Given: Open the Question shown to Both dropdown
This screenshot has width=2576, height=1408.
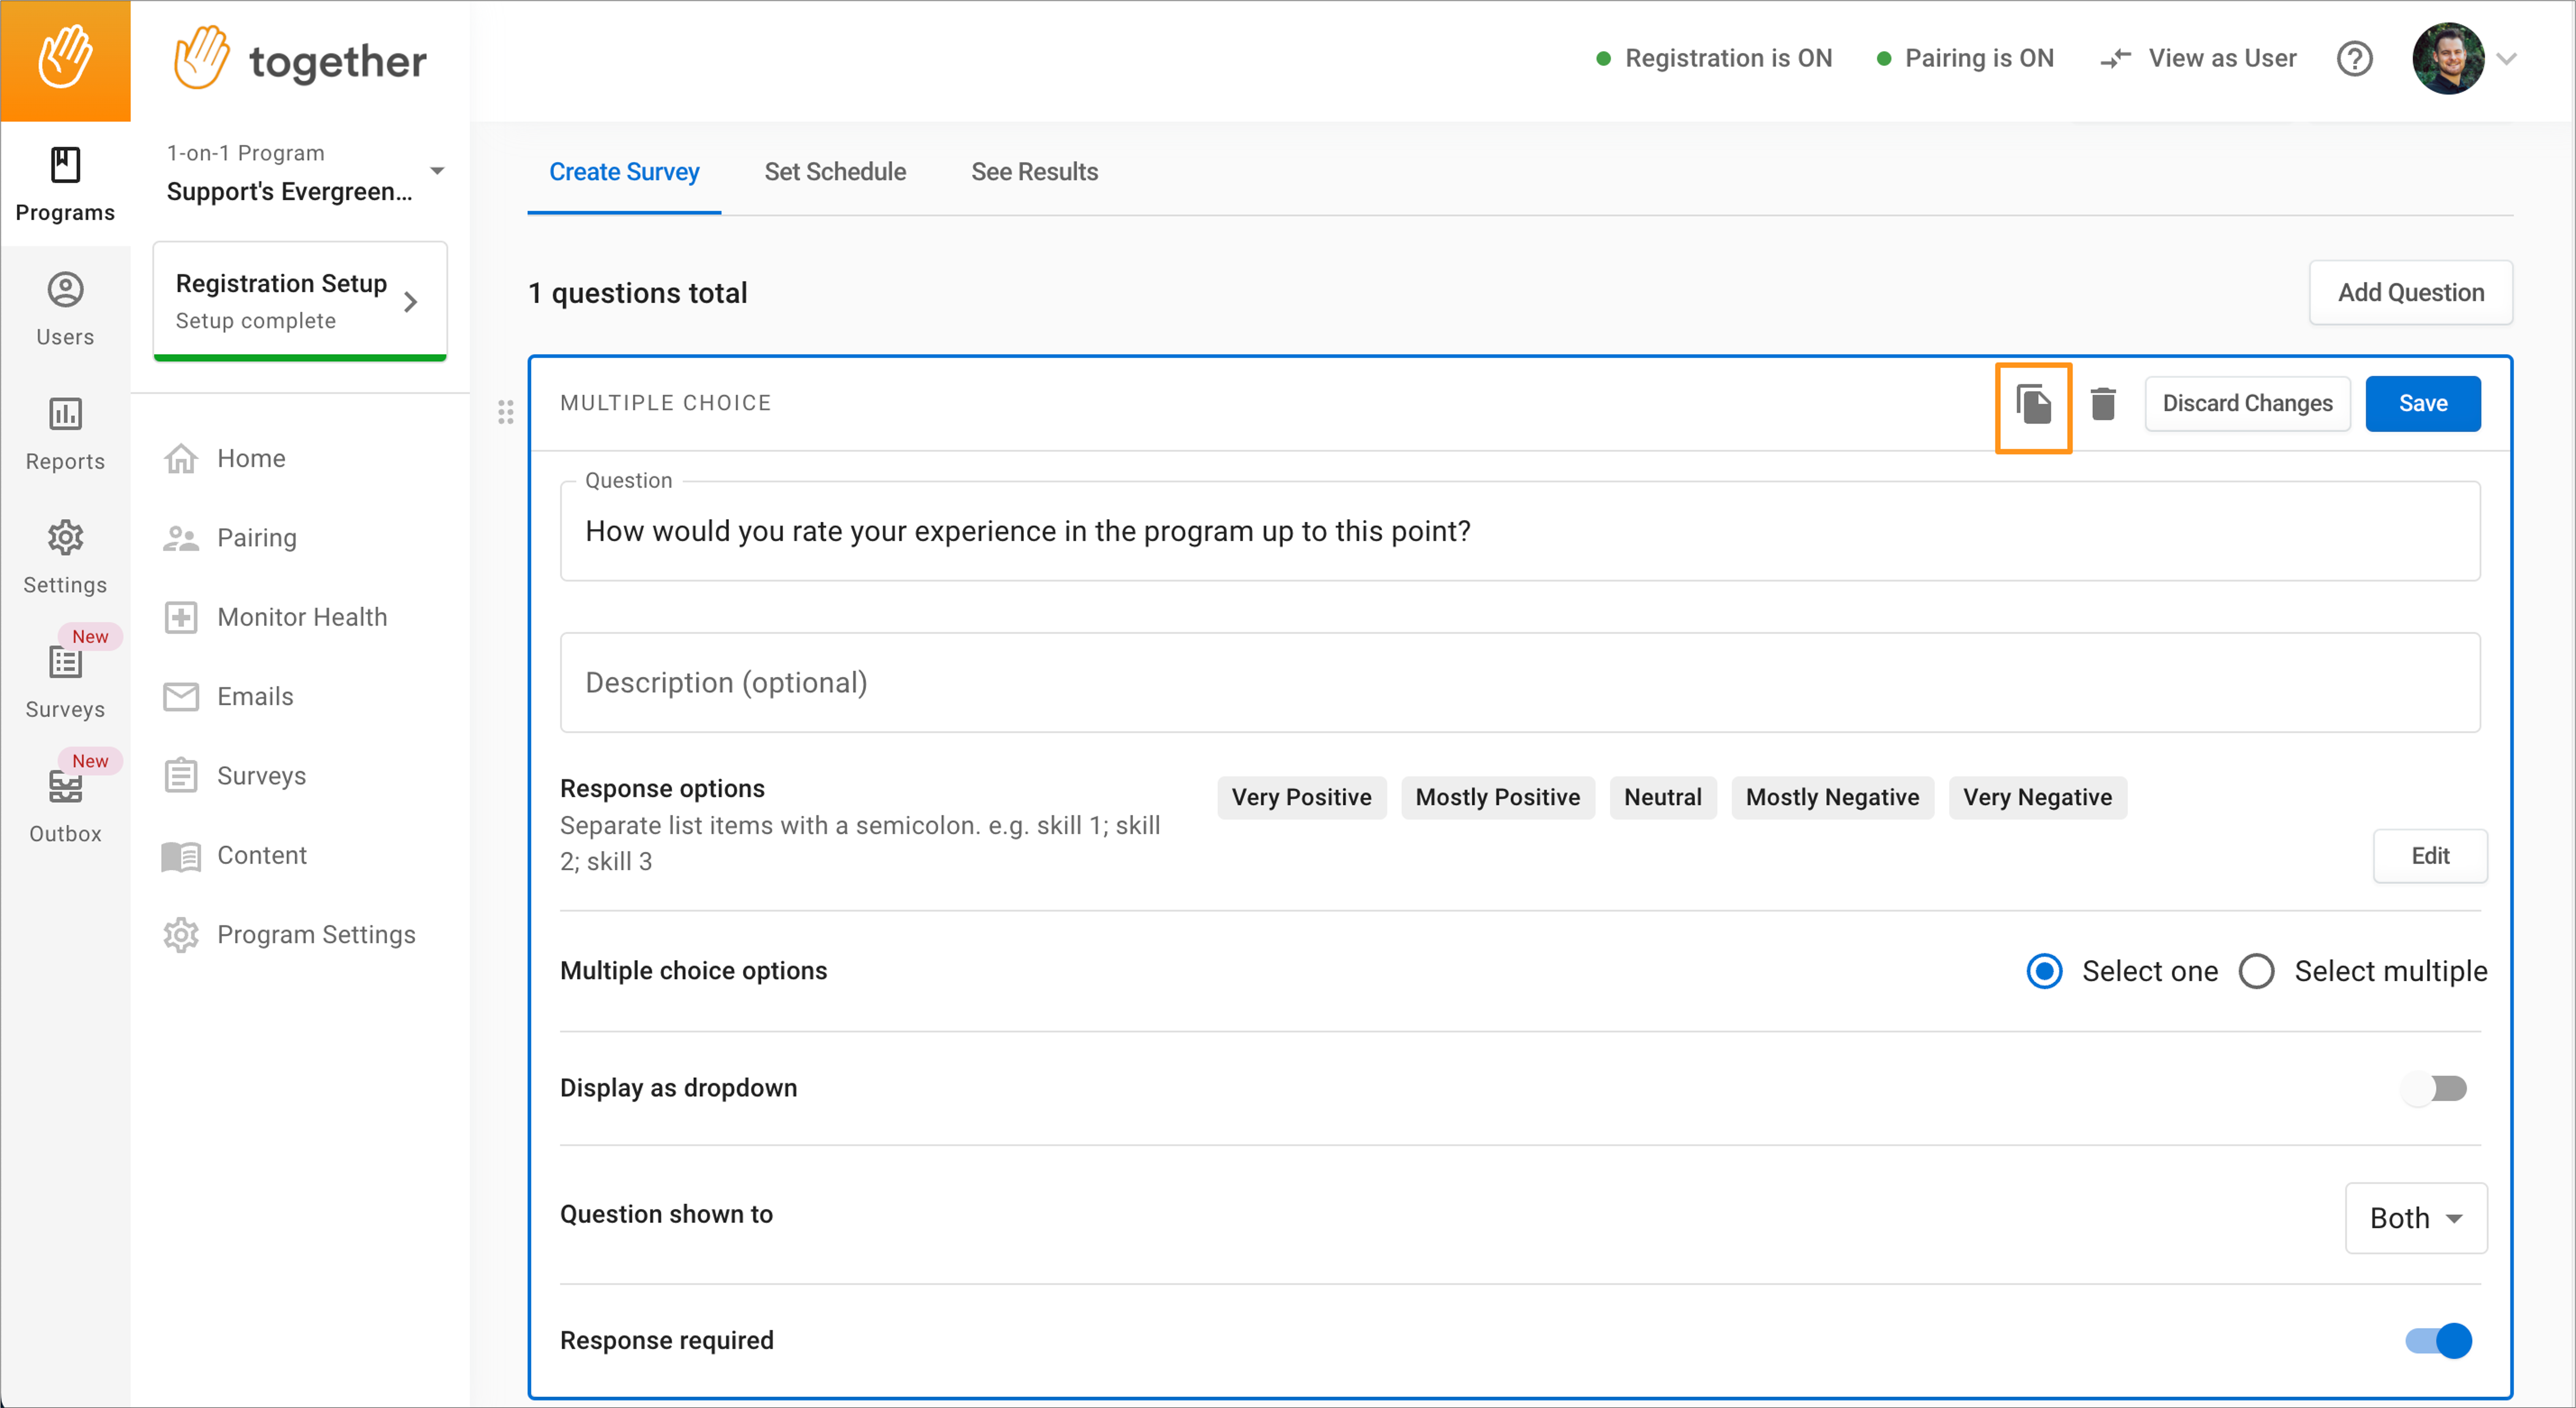Looking at the screenshot, I should (x=2416, y=1218).
